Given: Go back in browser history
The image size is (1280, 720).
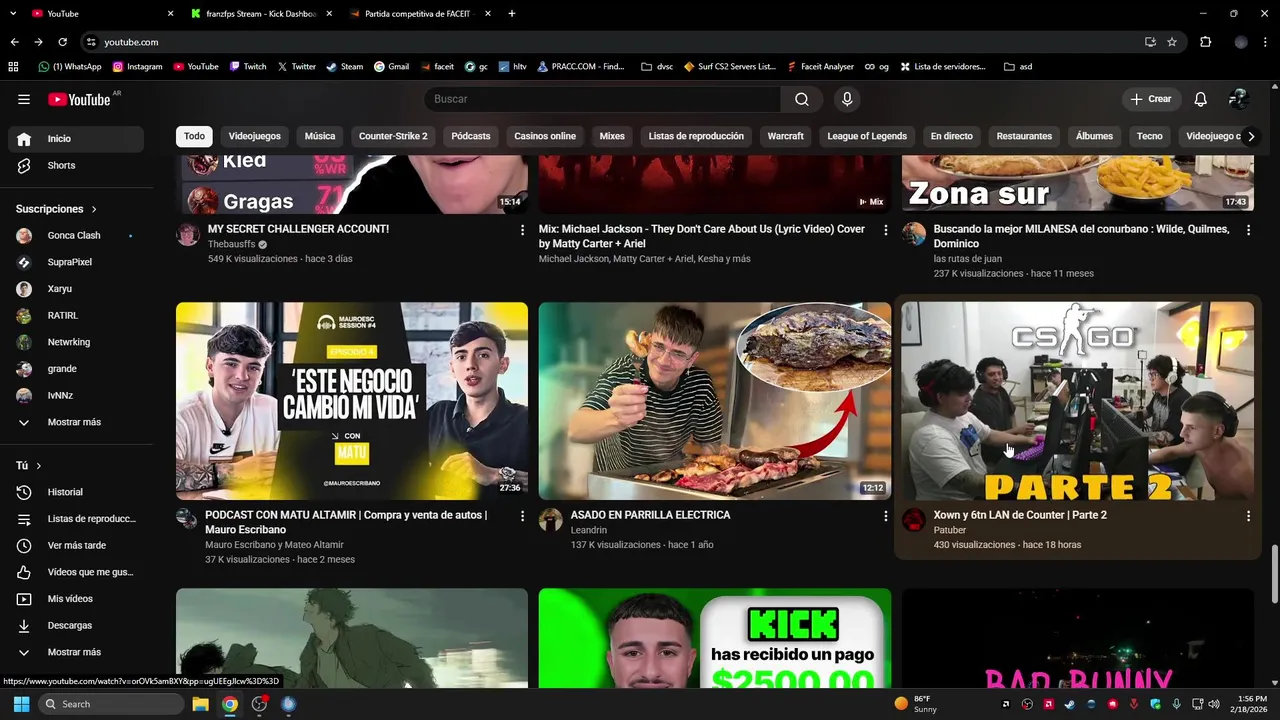Looking at the screenshot, I should point(14,42).
